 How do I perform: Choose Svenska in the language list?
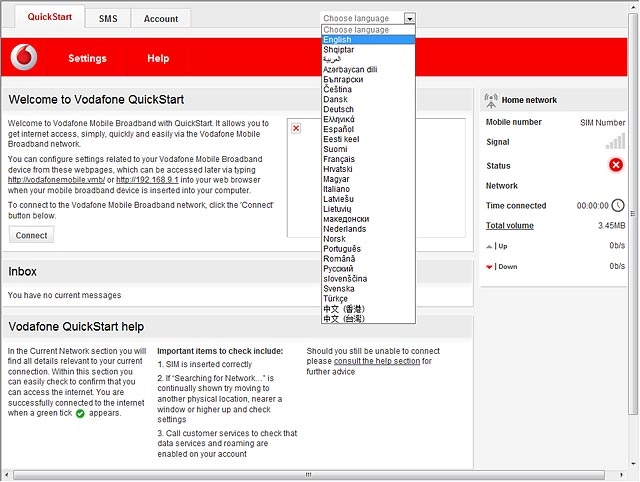click(368, 289)
